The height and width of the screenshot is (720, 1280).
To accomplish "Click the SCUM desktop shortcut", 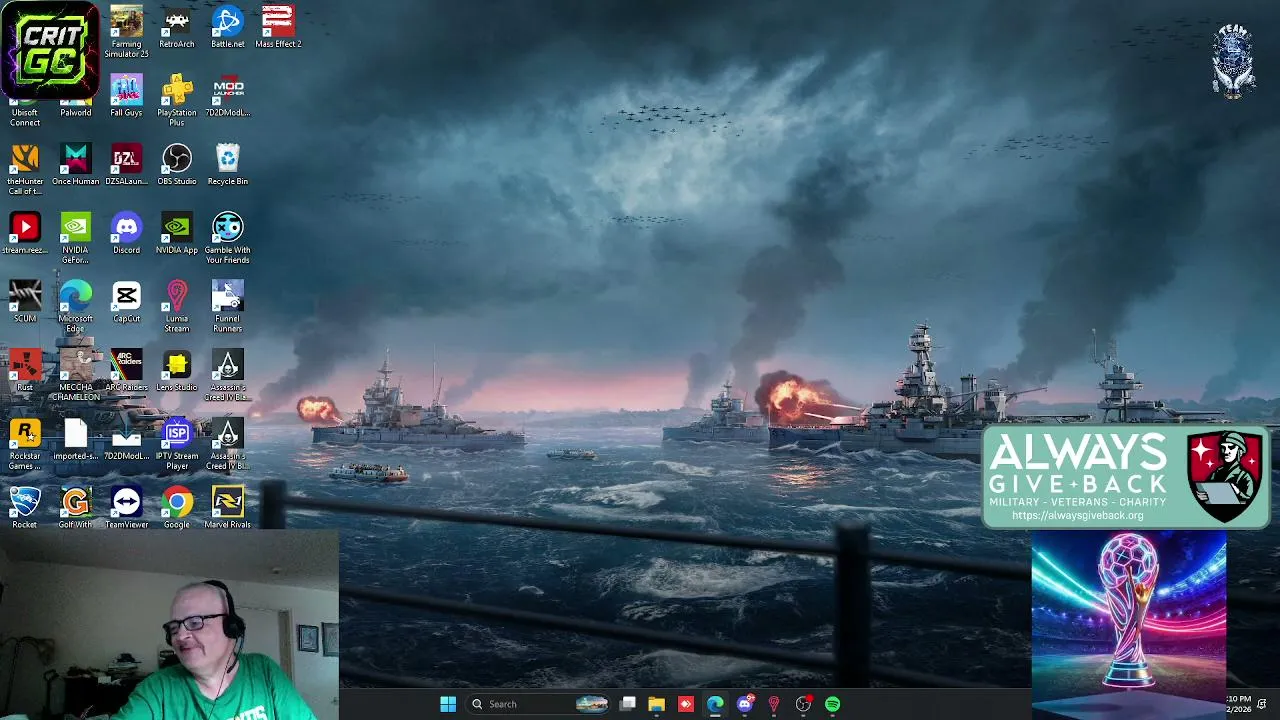I will pos(25,302).
